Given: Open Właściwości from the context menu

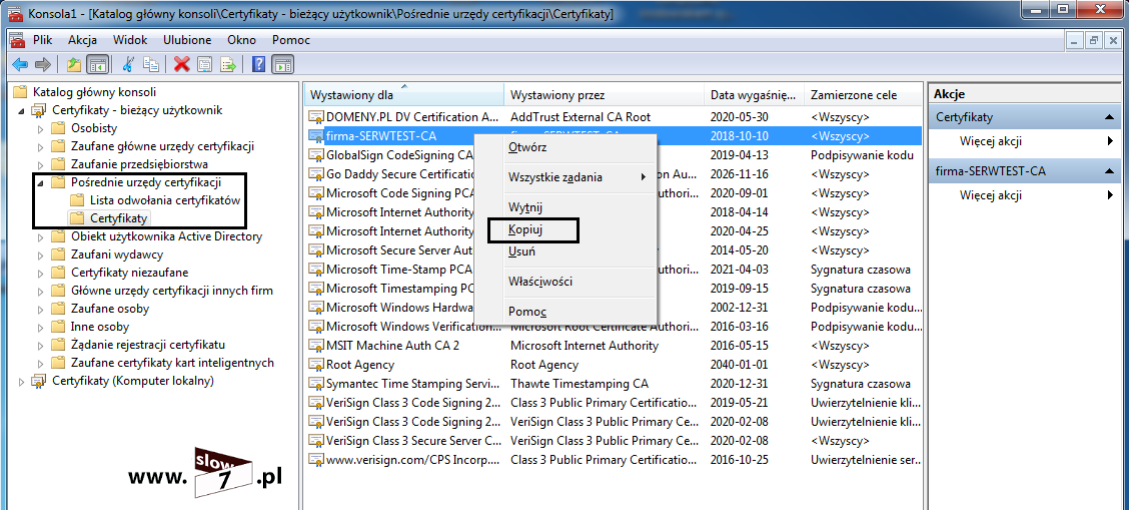Looking at the screenshot, I should click(540, 282).
